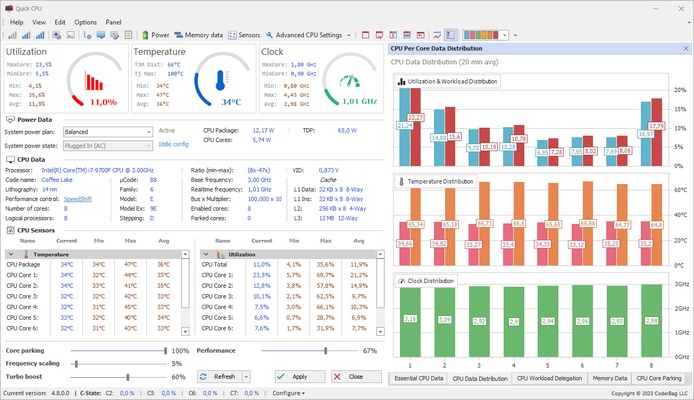This screenshot has width=694, height=400.
Task: Switch to the CPU Workload Delegation tab
Action: pos(550,379)
